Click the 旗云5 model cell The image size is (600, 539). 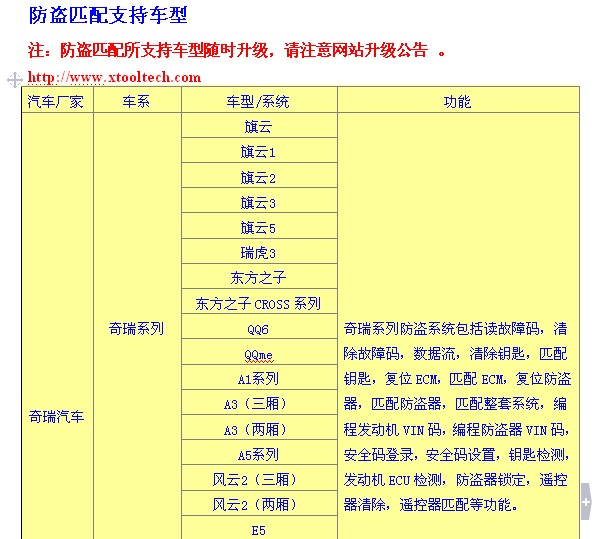258,228
